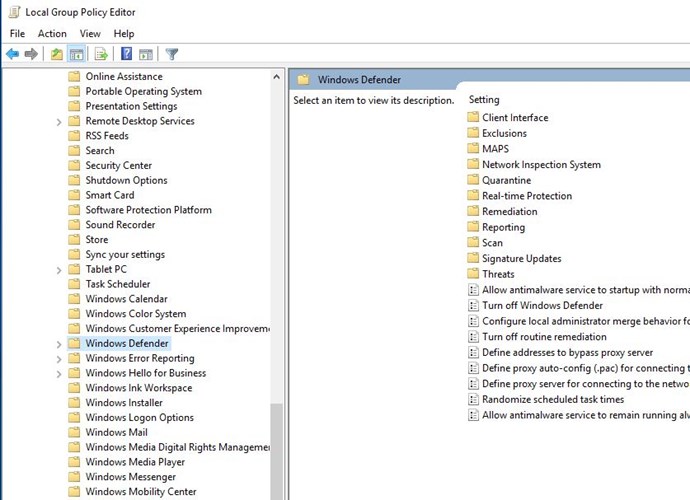690x500 pixels.
Task: Select Windows Messenger tree item
Action: point(130,477)
